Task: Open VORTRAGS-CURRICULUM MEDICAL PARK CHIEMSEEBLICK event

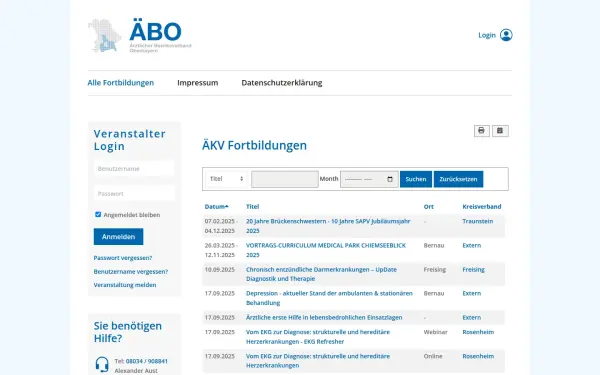Action: 326,250
